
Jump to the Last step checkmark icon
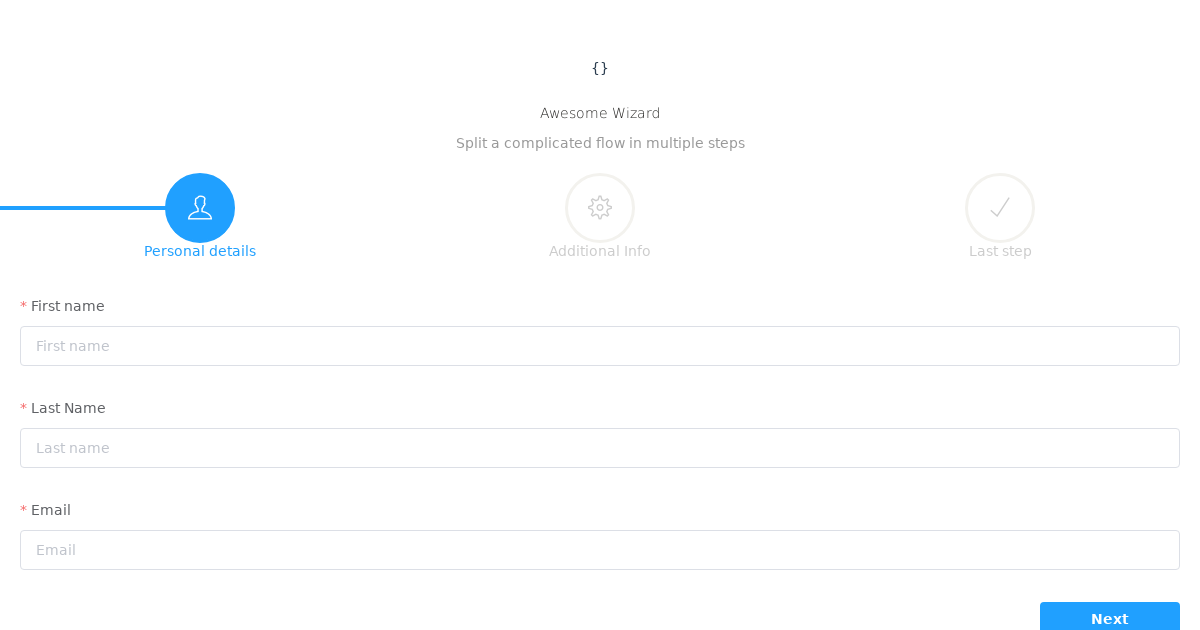(1000, 208)
